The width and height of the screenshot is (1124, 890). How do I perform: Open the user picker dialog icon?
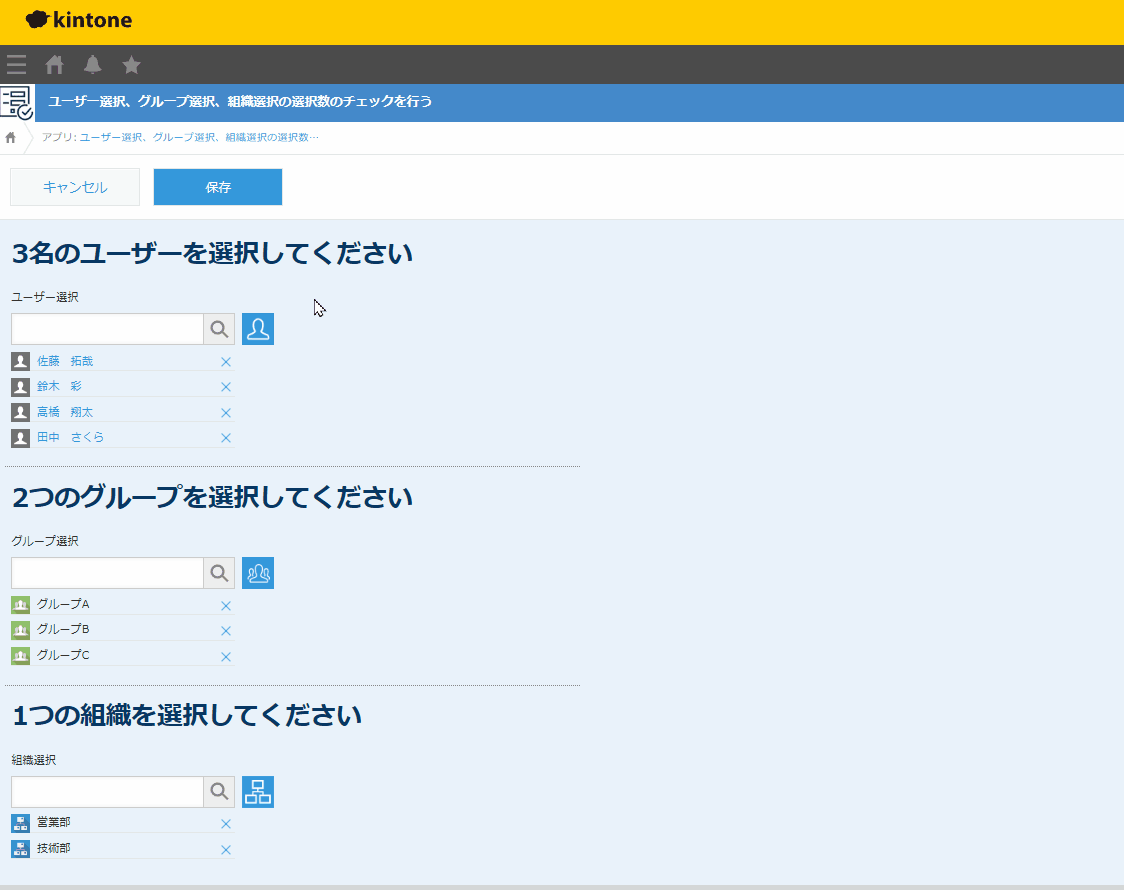(258, 329)
